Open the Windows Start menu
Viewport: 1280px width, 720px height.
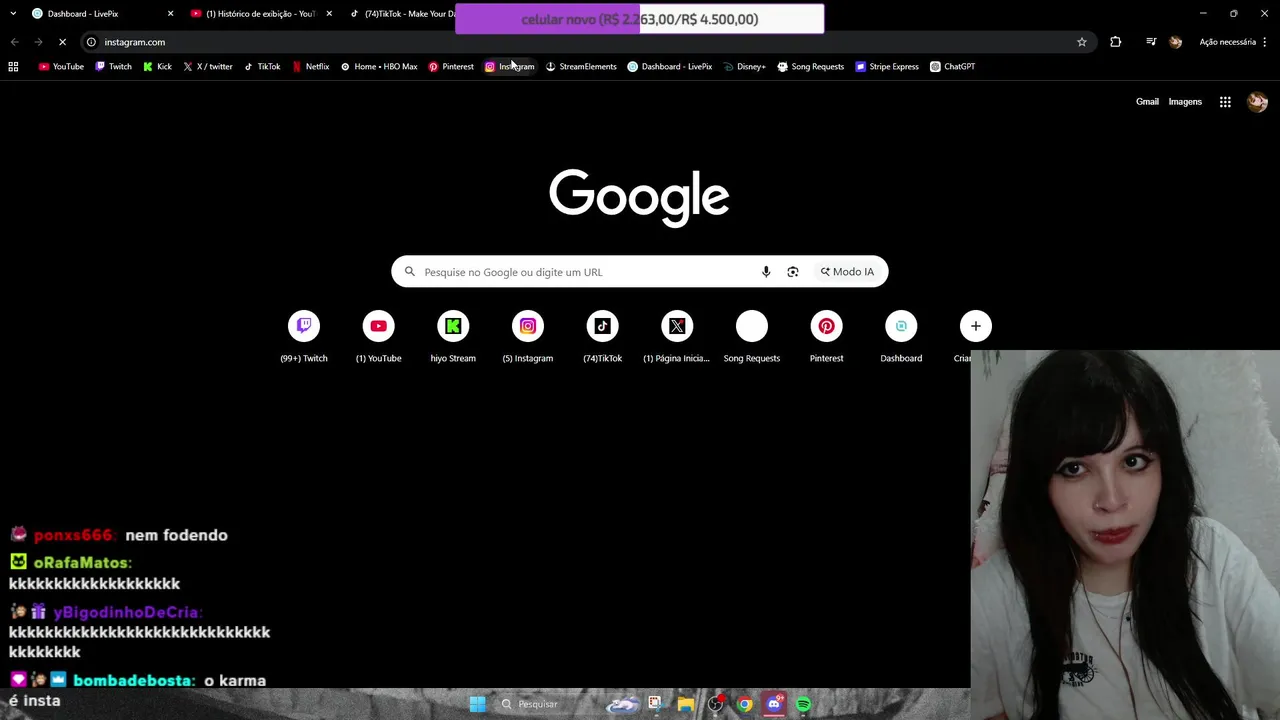(x=477, y=704)
